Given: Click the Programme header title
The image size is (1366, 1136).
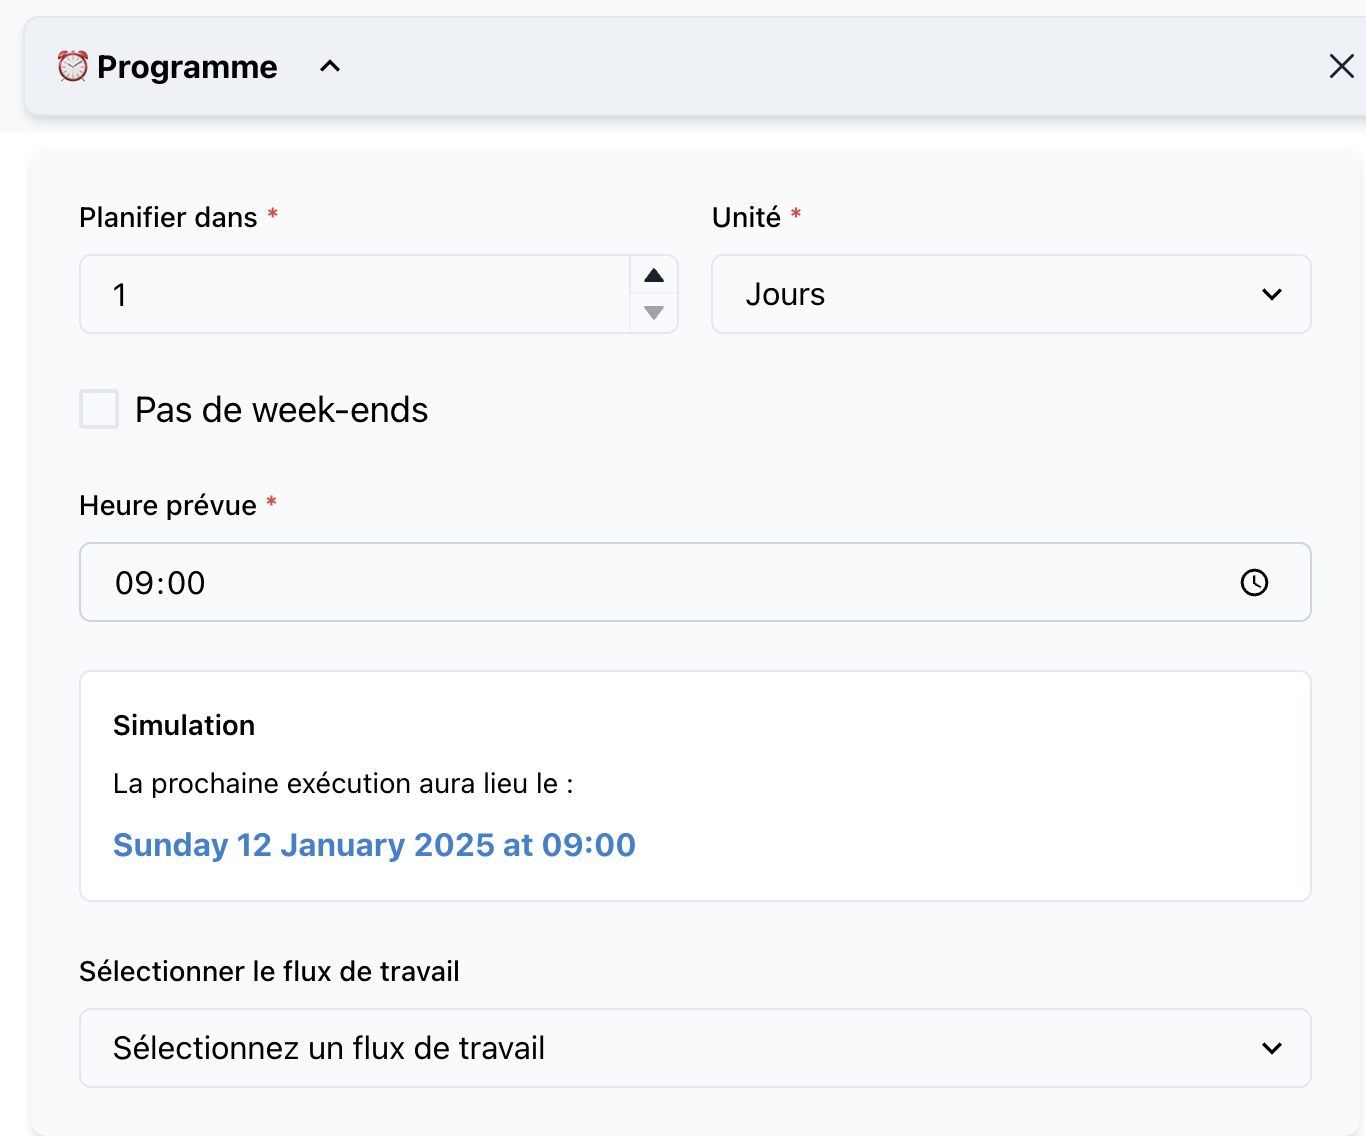Looking at the screenshot, I should (187, 67).
